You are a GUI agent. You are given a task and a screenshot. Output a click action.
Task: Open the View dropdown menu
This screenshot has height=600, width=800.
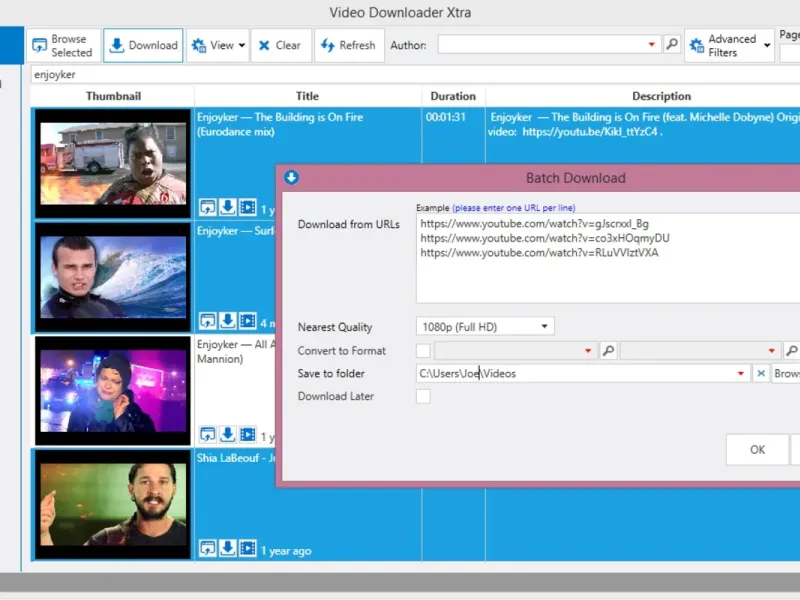pos(218,45)
